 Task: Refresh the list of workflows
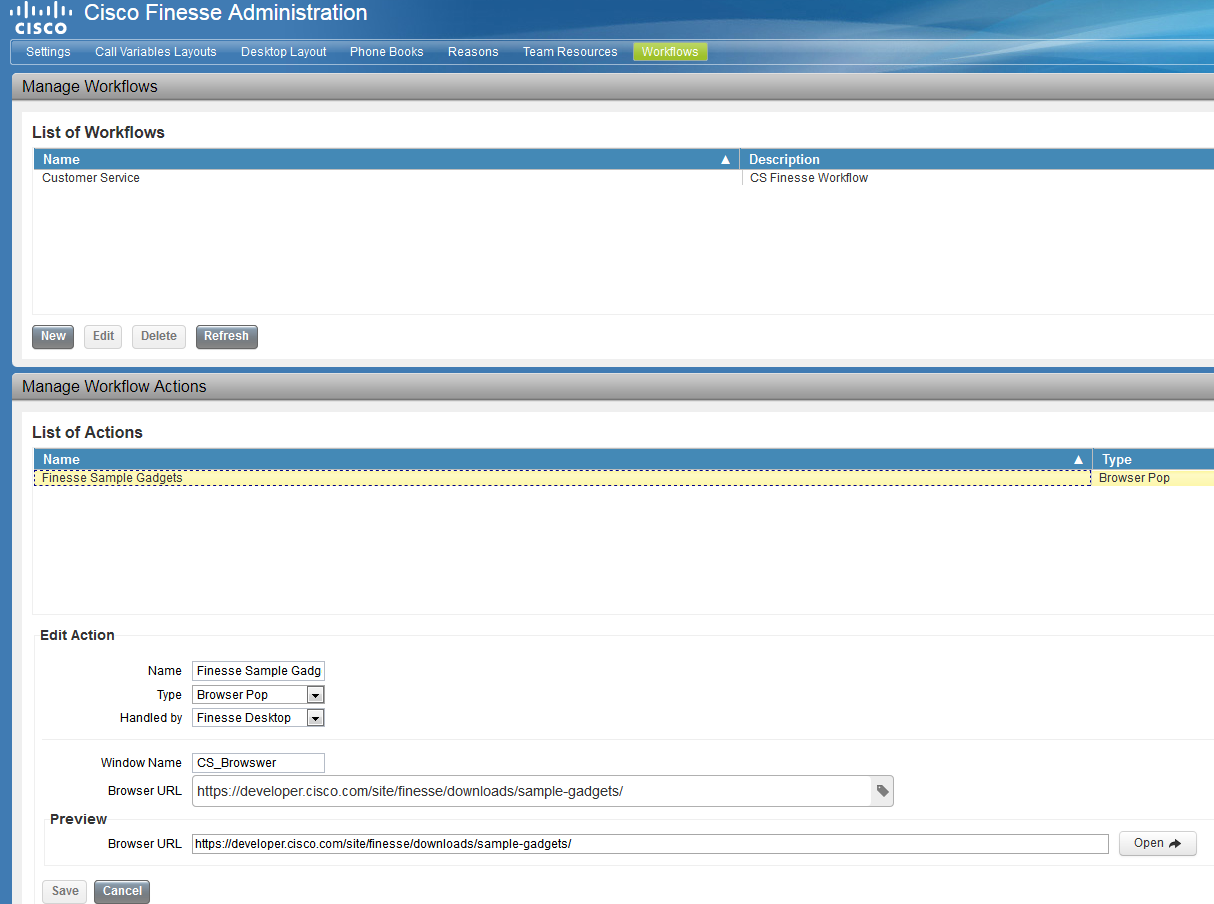226,337
